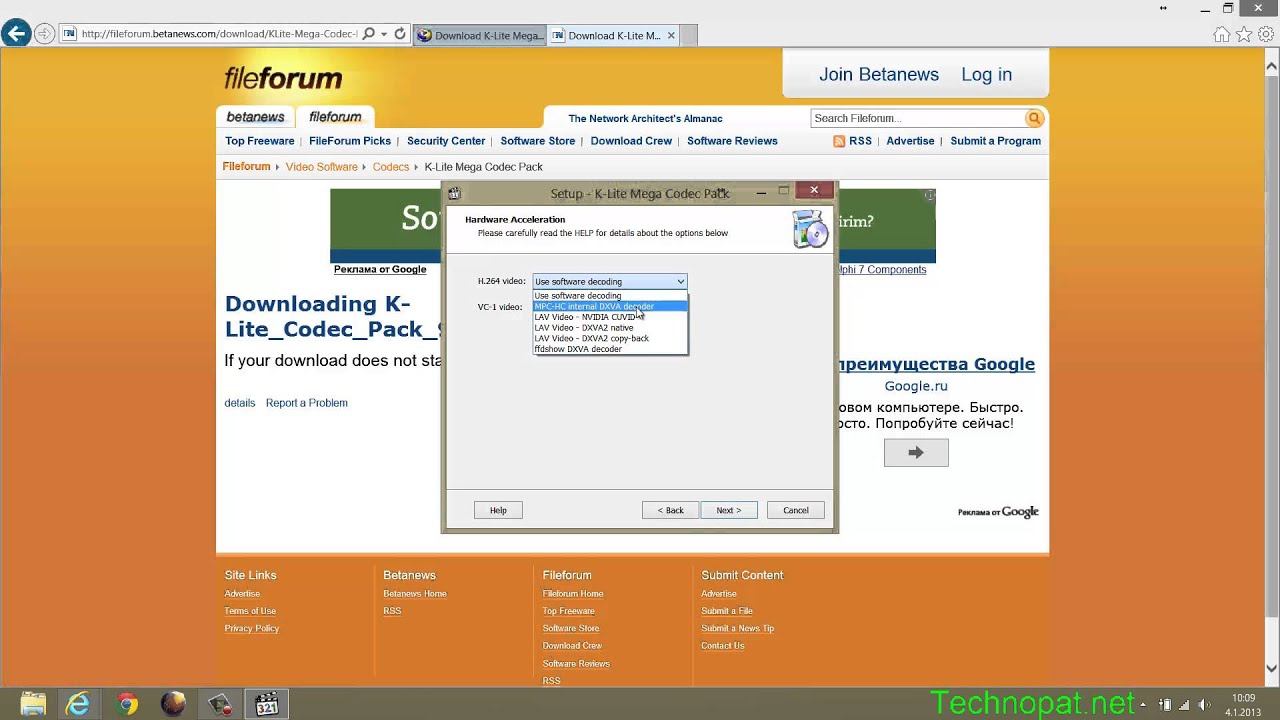This screenshot has width=1280, height=720.
Task: Click the setup window title bar icon
Action: [x=454, y=193]
